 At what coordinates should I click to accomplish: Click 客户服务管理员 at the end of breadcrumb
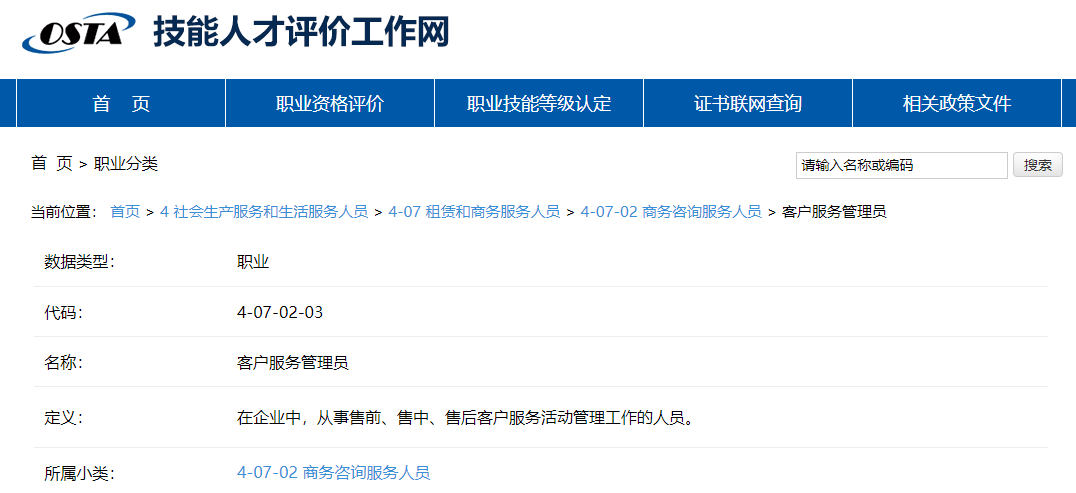tap(834, 211)
